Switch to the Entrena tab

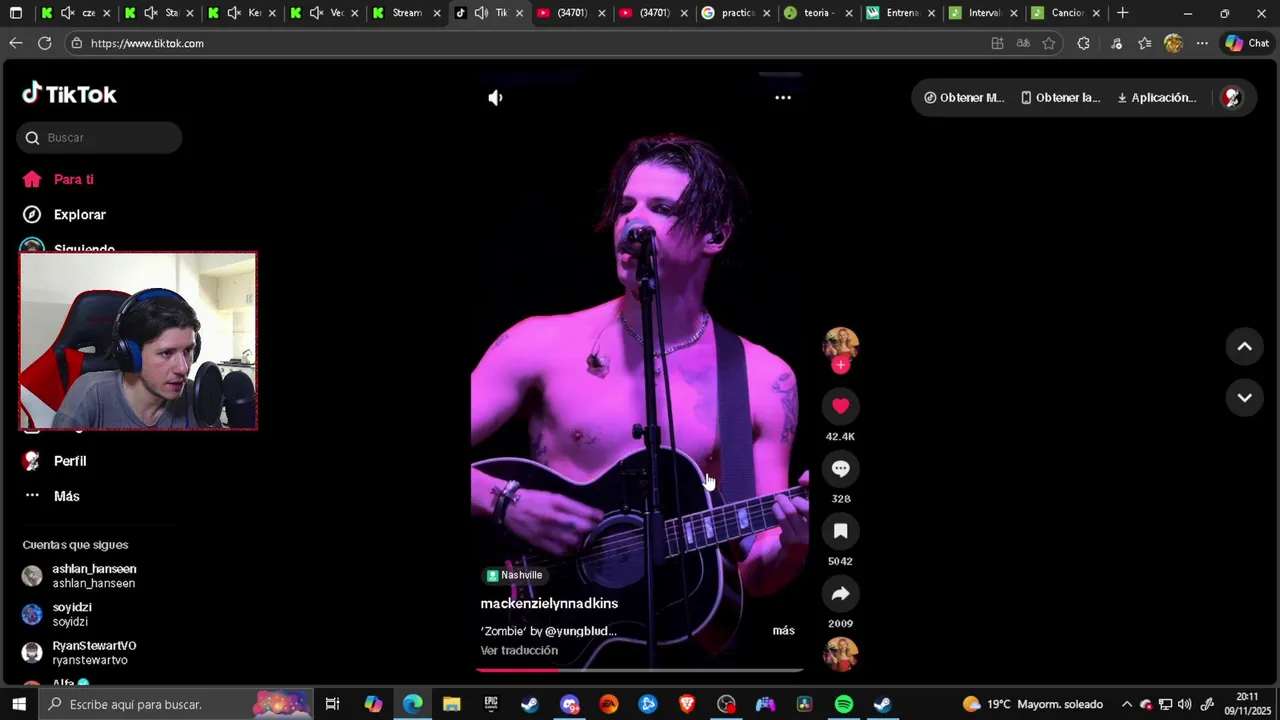click(x=901, y=13)
